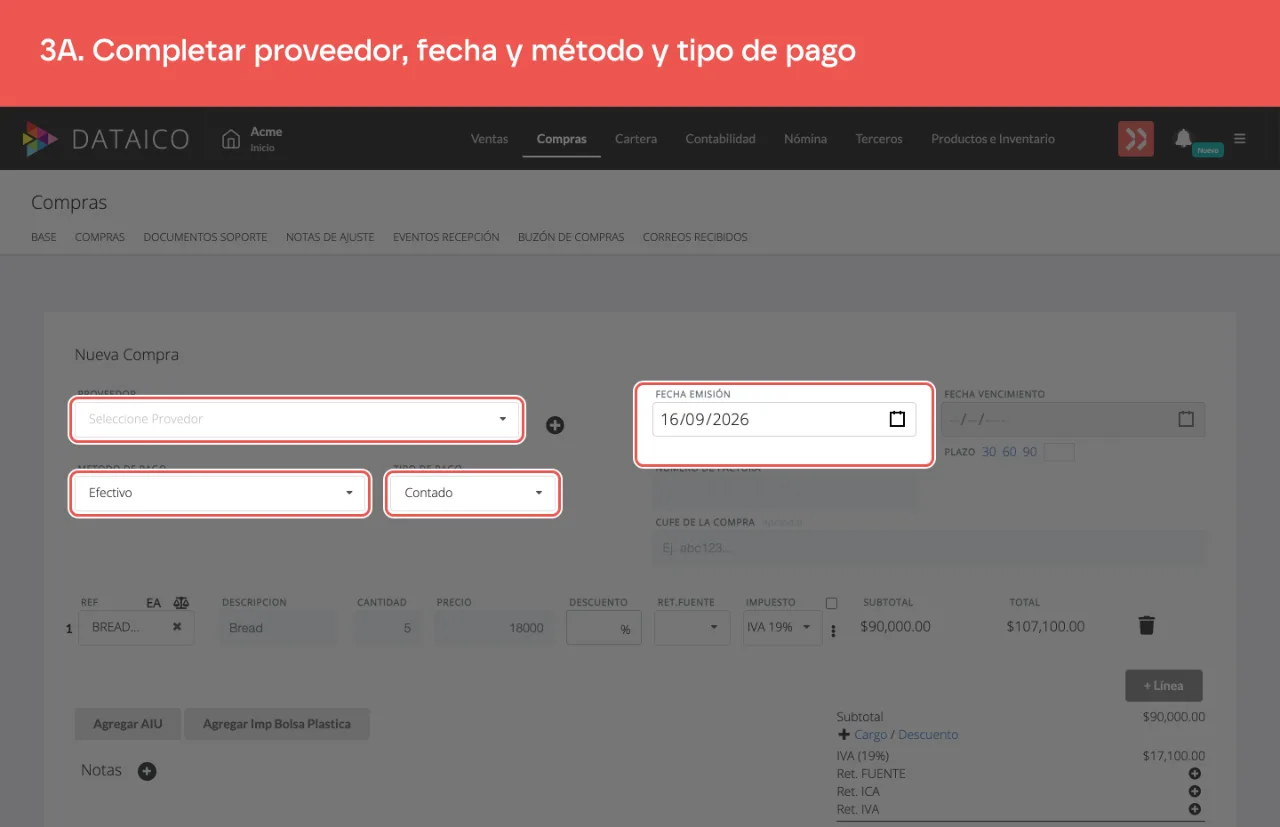Click the Precio field showing 18000
Image resolution: width=1280 pixels, height=827 pixels.
(494, 628)
